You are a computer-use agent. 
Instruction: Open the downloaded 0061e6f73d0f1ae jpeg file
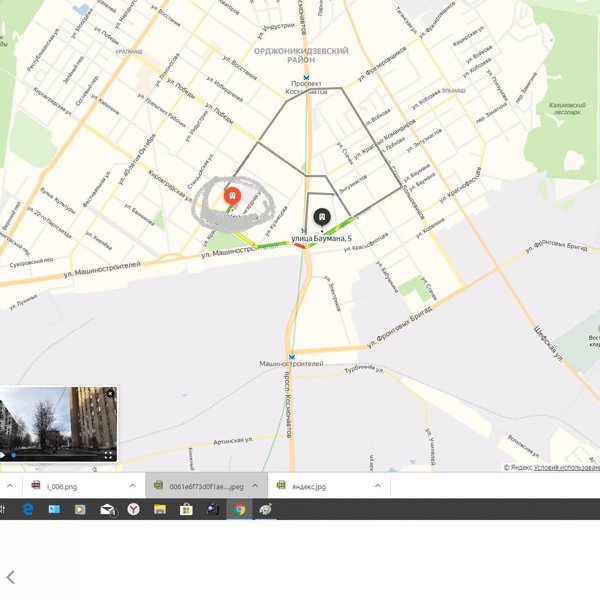(x=198, y=486)
